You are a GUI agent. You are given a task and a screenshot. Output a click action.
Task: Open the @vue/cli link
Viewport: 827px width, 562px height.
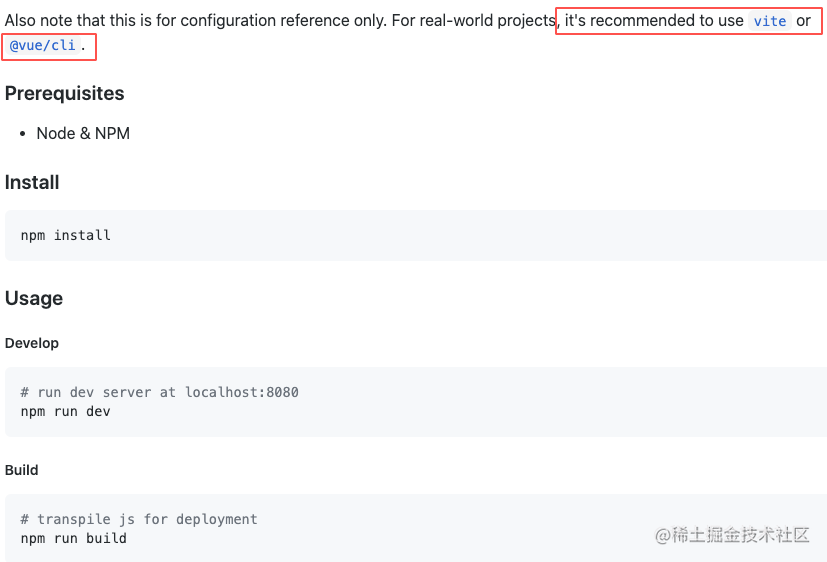coord(43,46)
